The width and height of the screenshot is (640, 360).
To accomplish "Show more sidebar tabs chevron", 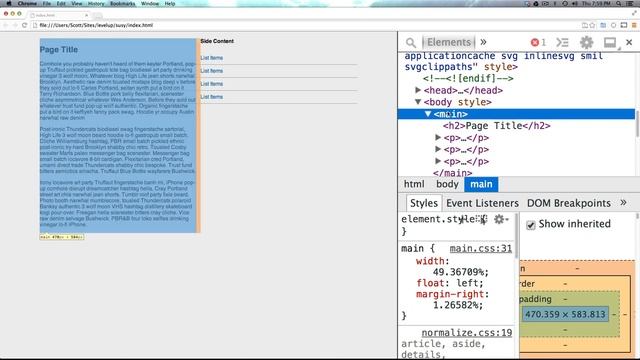I will click(623, 203).
